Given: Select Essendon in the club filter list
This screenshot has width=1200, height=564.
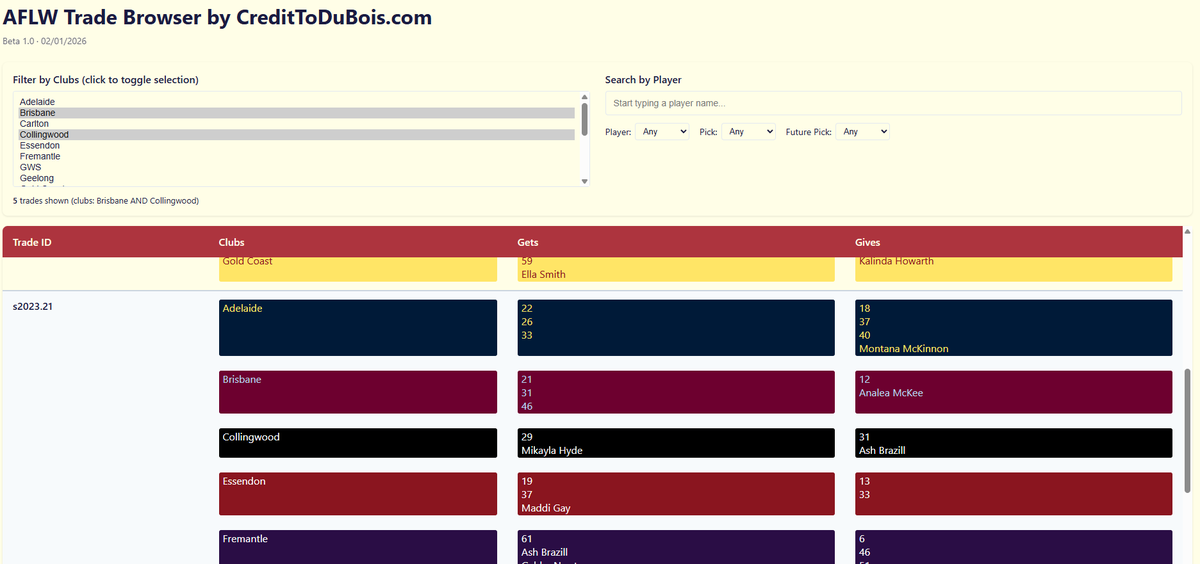Looking at the screenshot, I should 296,146.
